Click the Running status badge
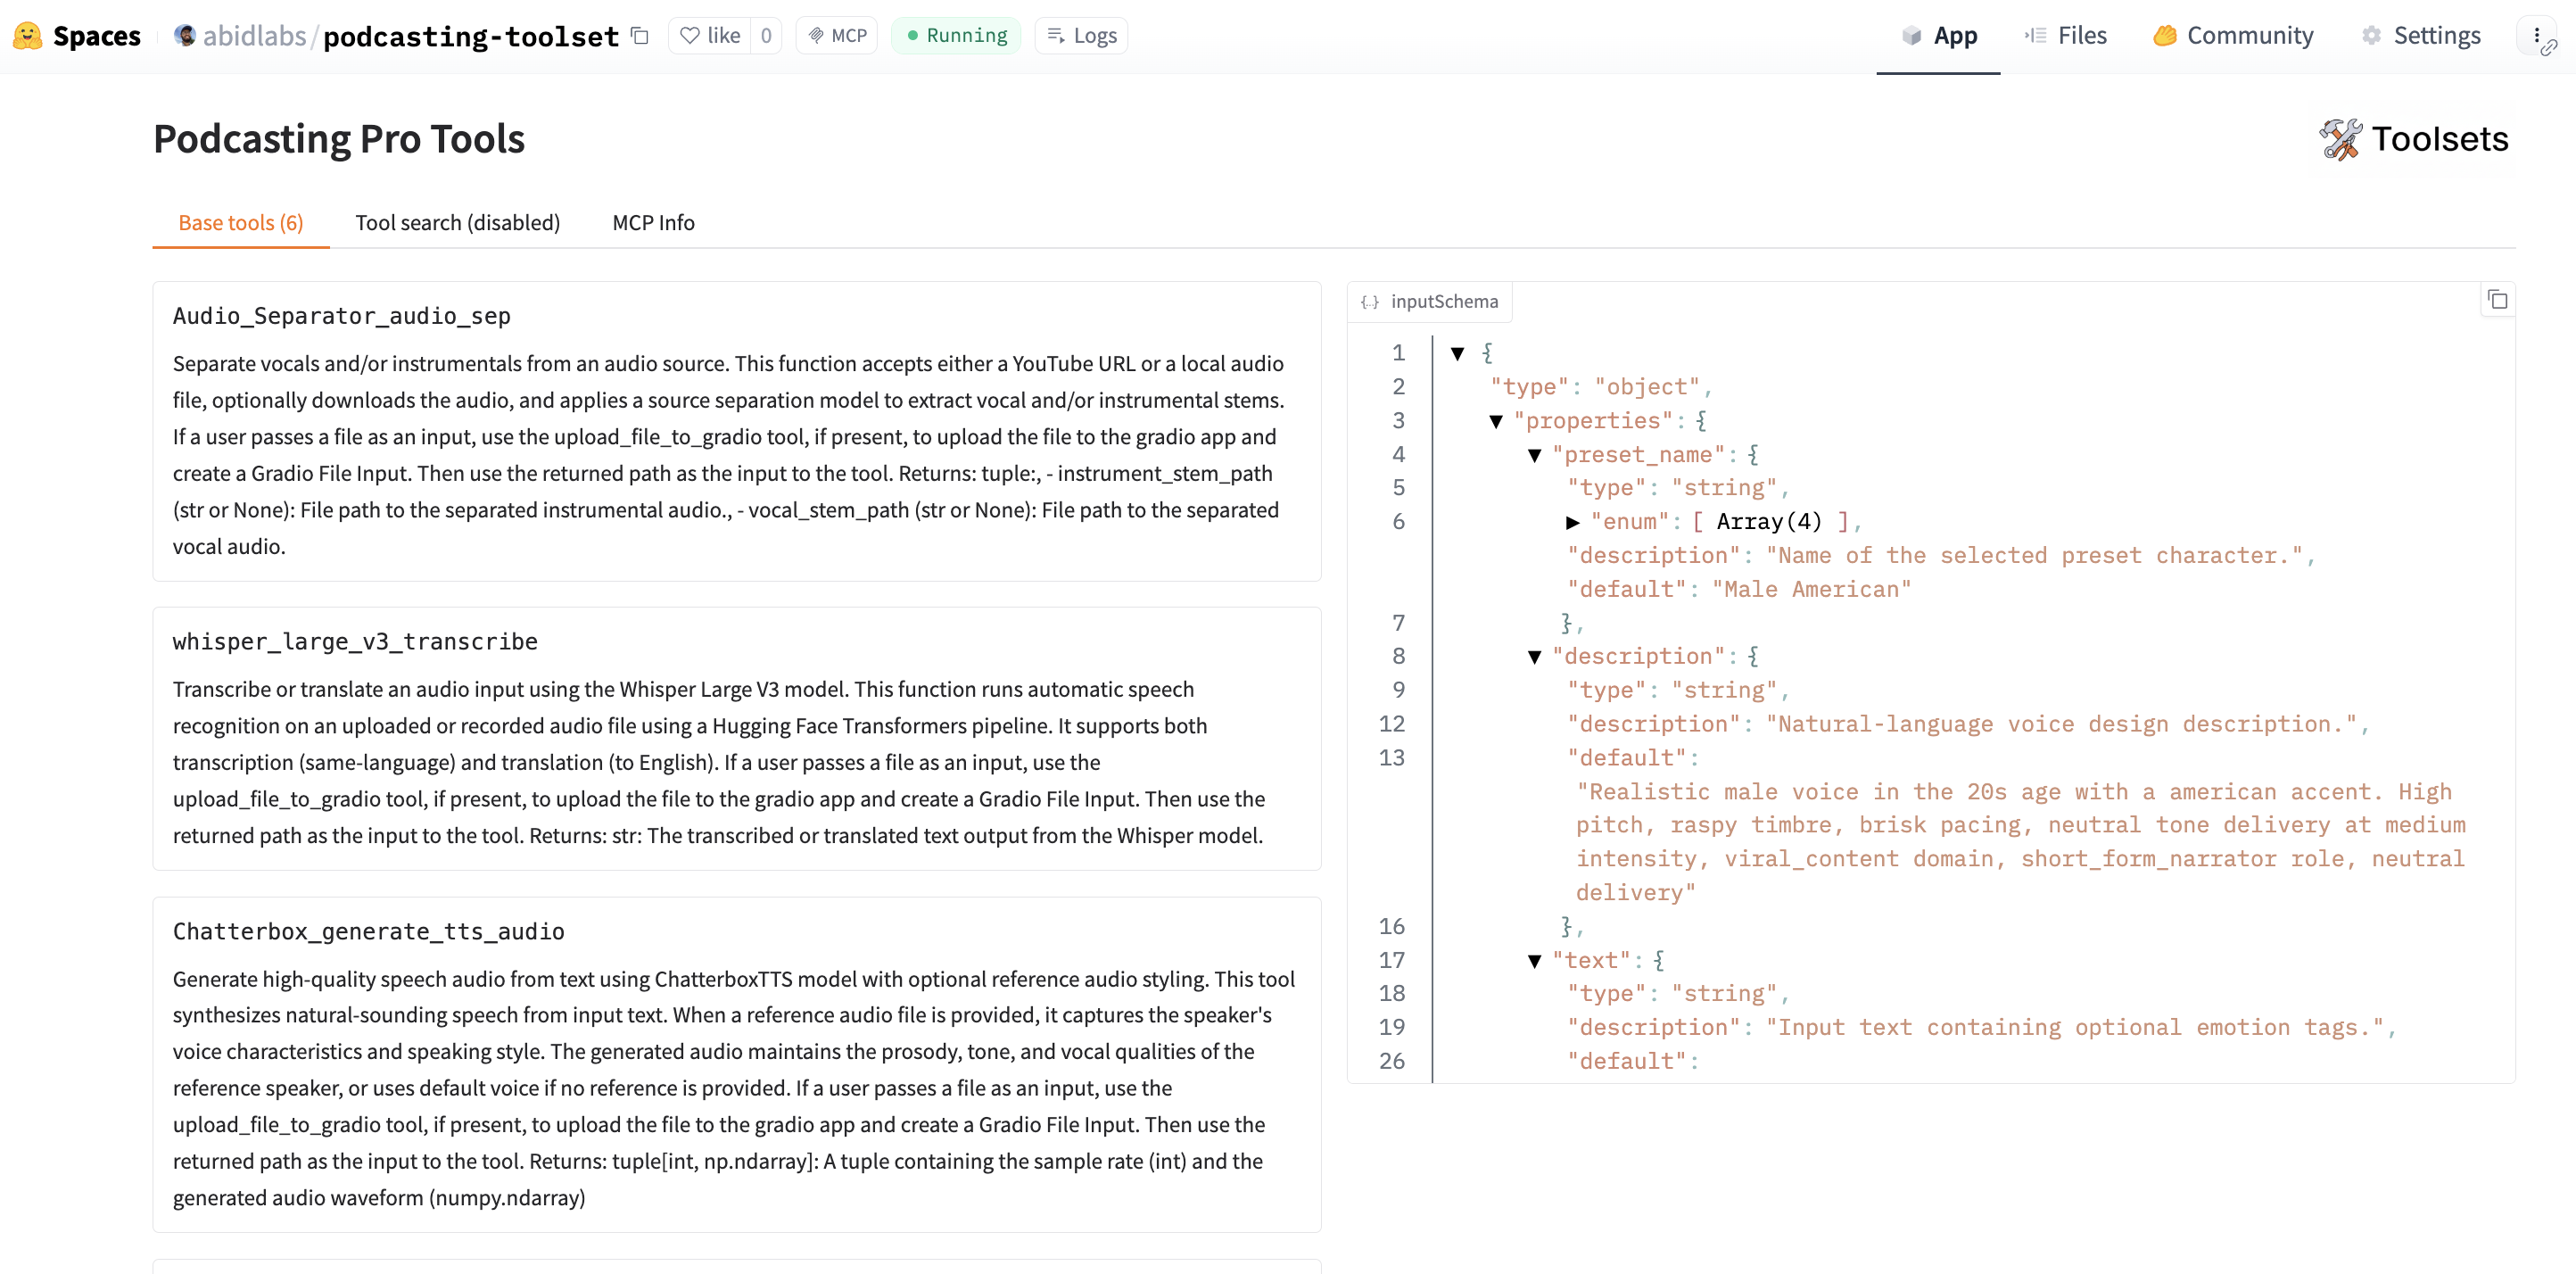2576x1274 pixels. pos(956,36)
